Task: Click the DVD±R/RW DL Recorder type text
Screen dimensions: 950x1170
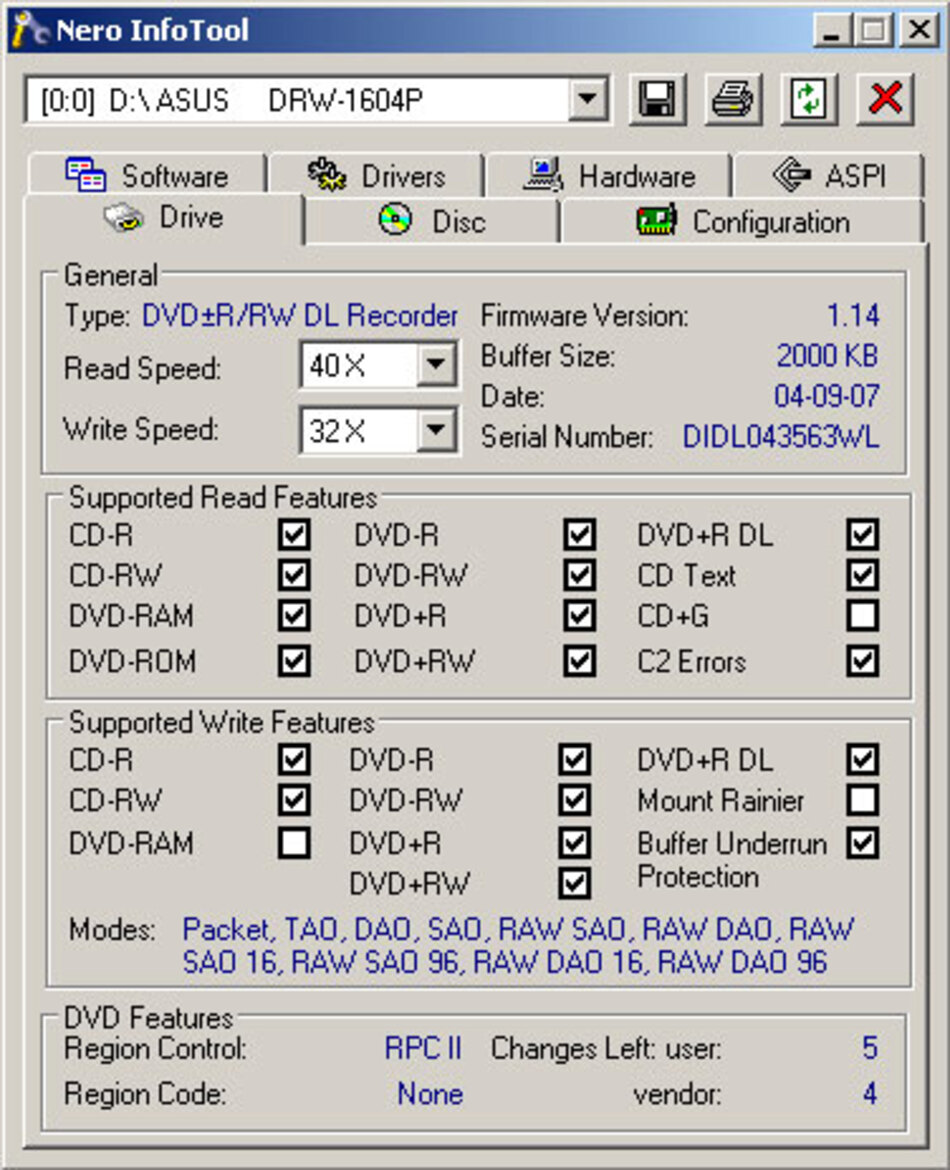Action: [299, 316]
